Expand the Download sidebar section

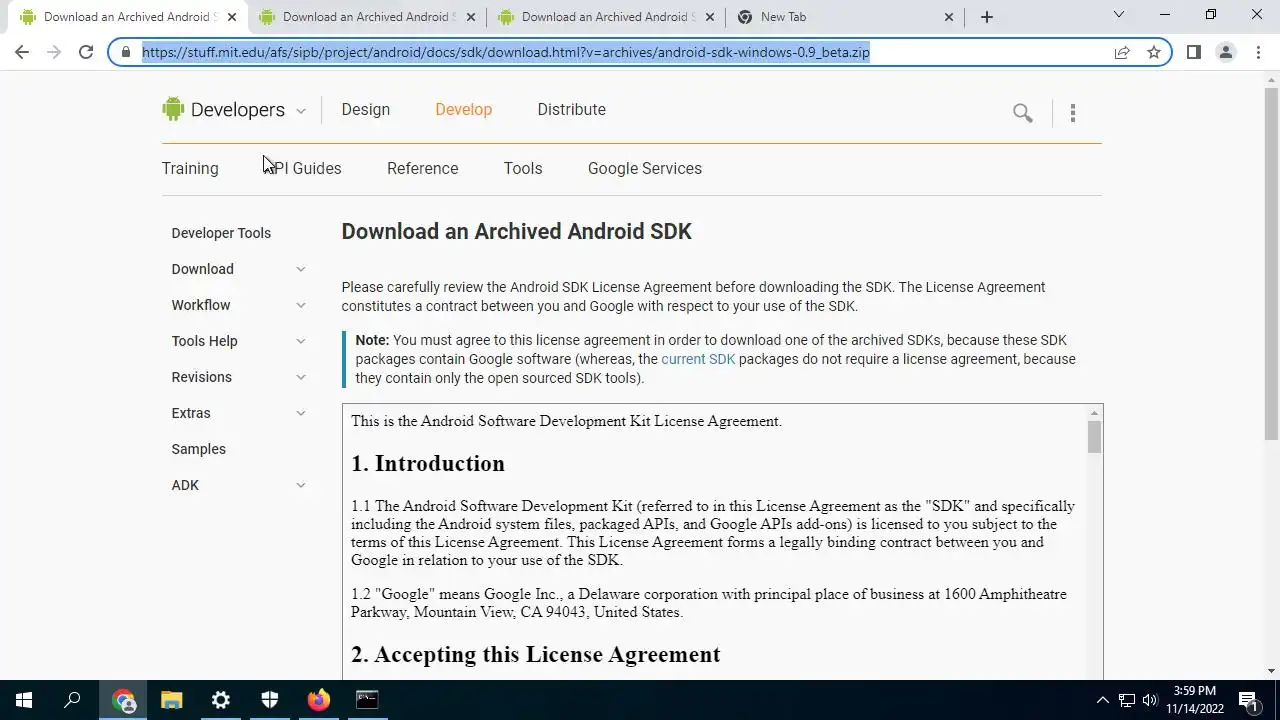(300, 269)
